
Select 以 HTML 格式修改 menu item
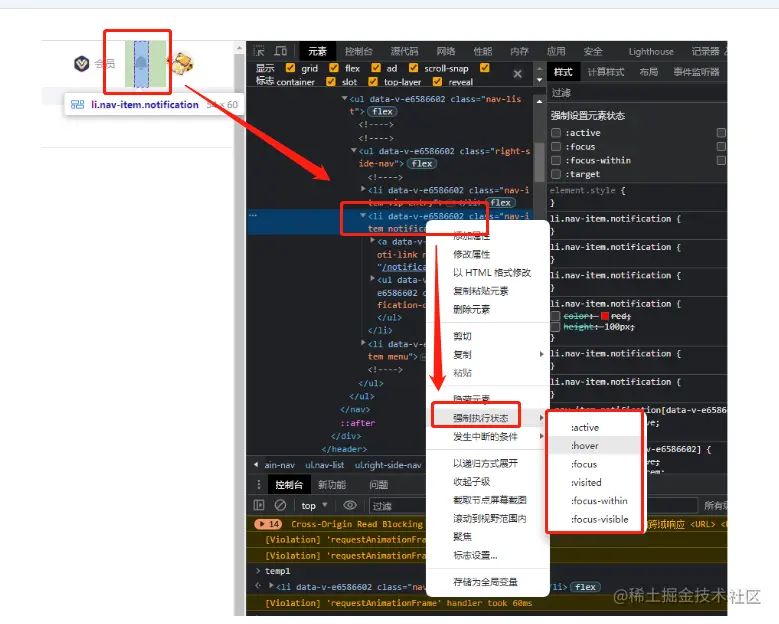(x=488, y=273)
